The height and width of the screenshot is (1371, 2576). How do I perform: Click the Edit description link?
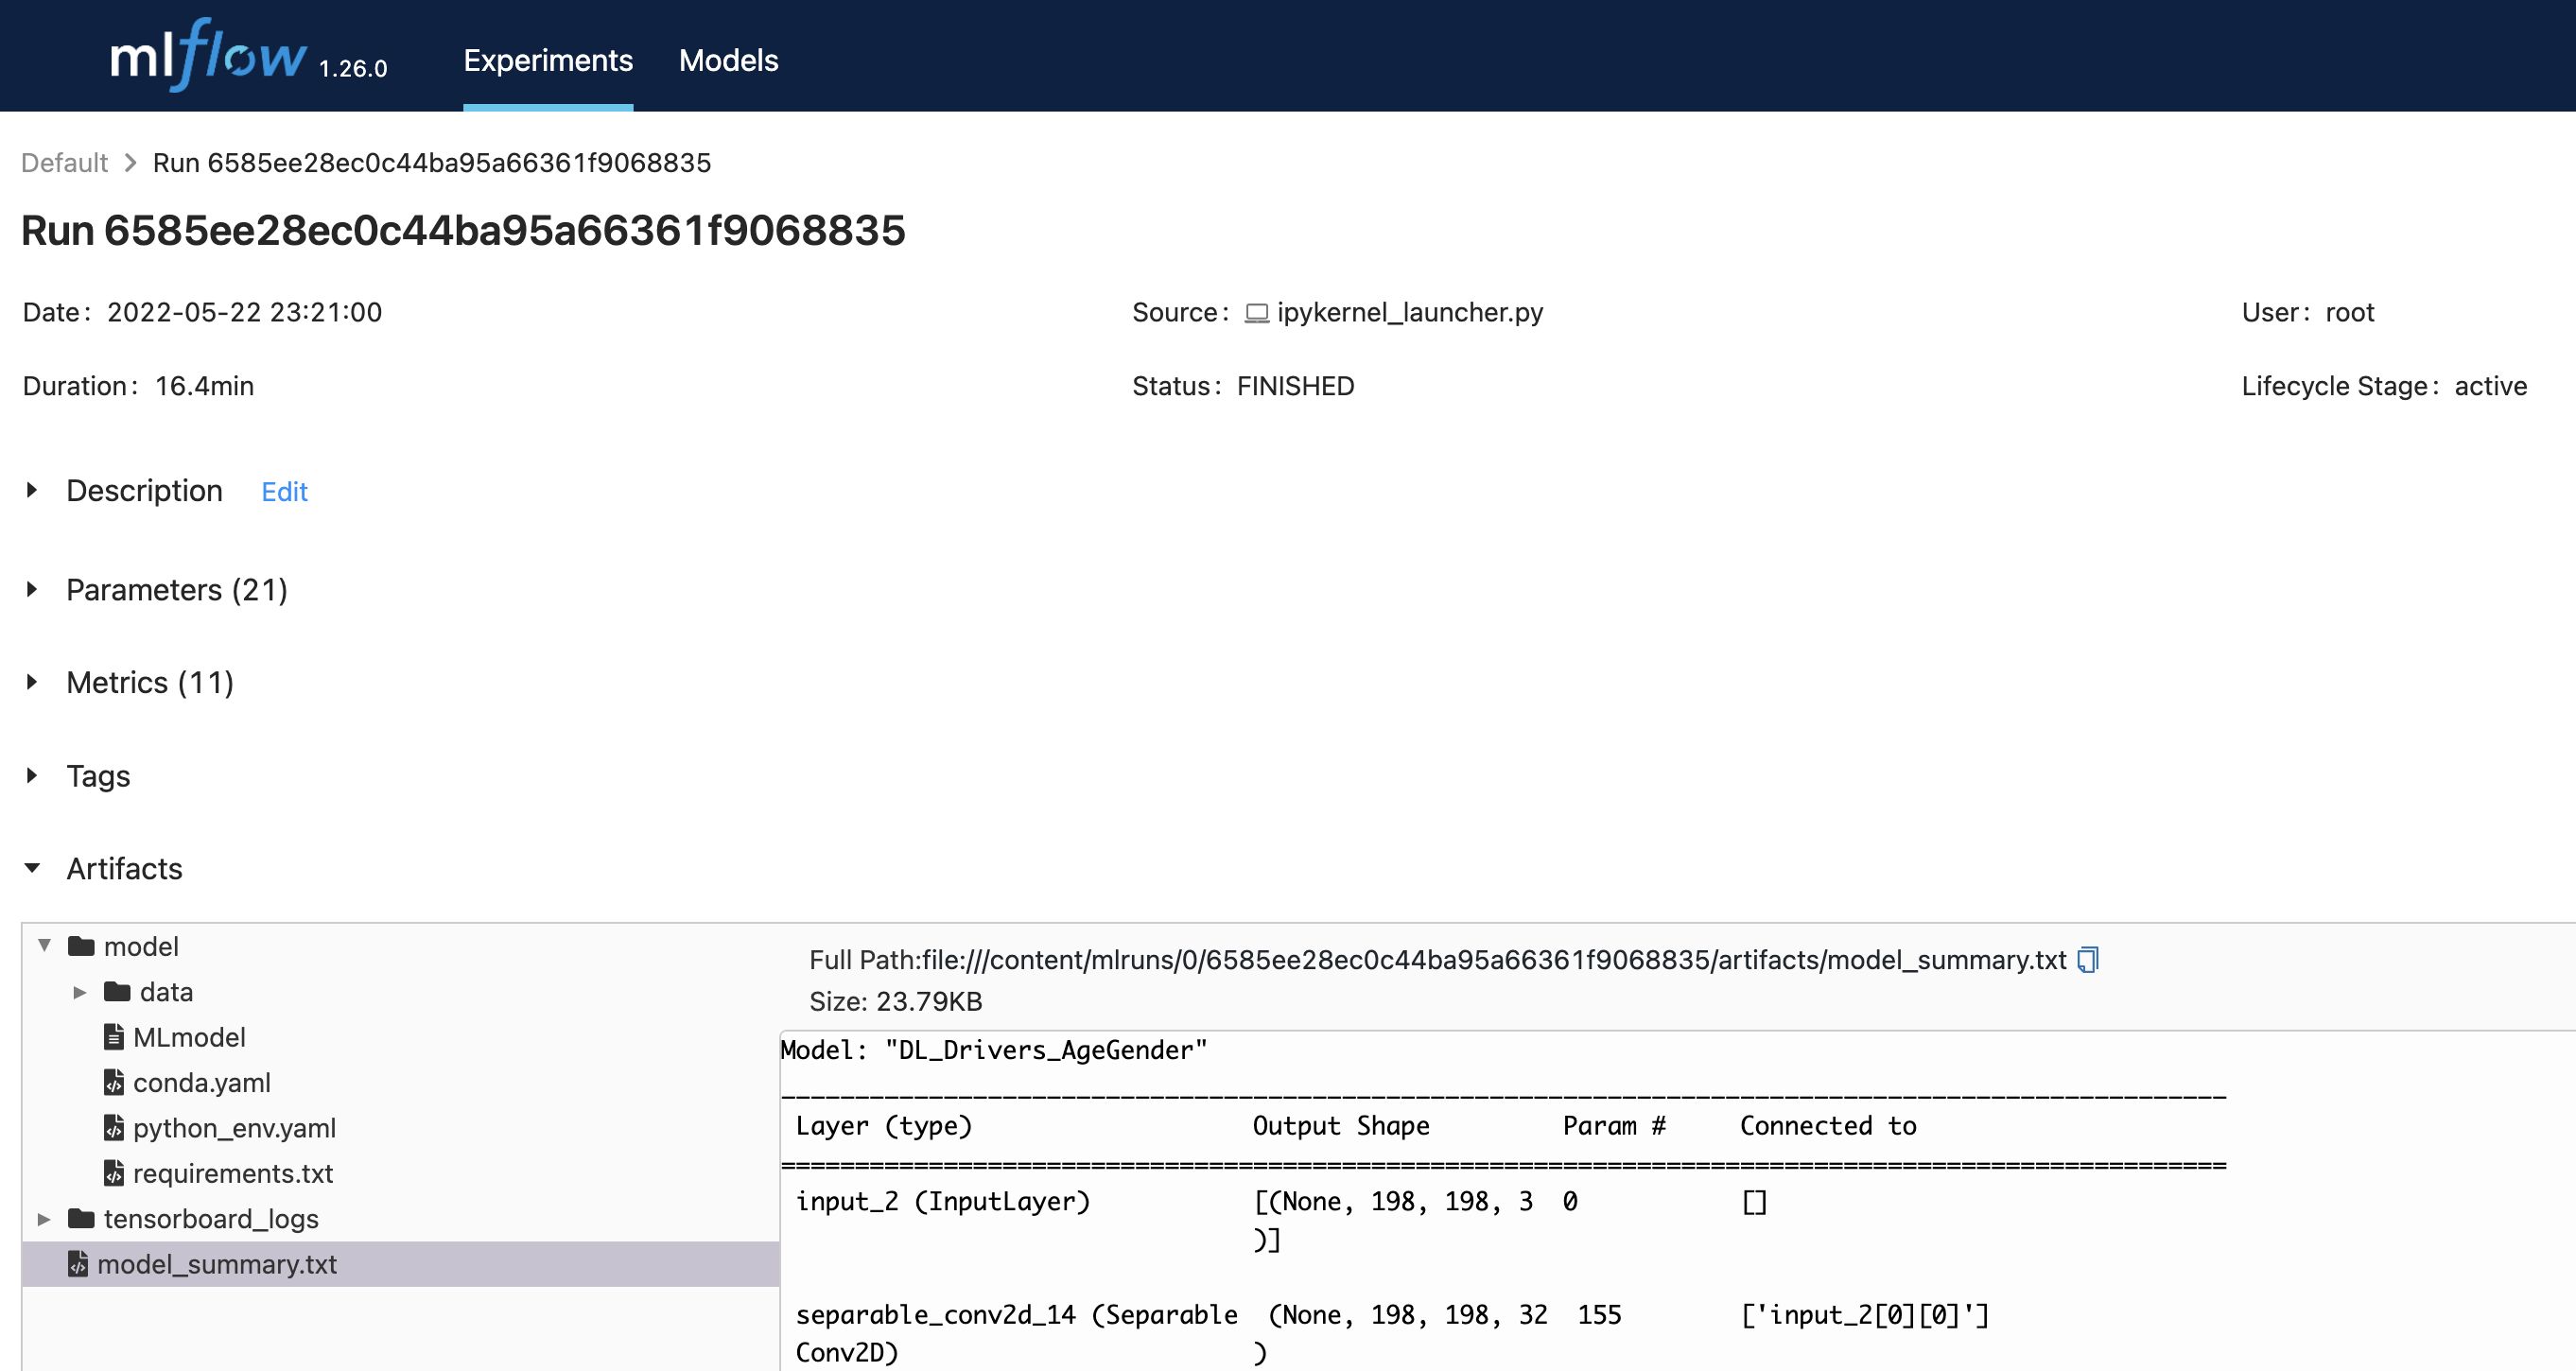click(x=284, y=492)
